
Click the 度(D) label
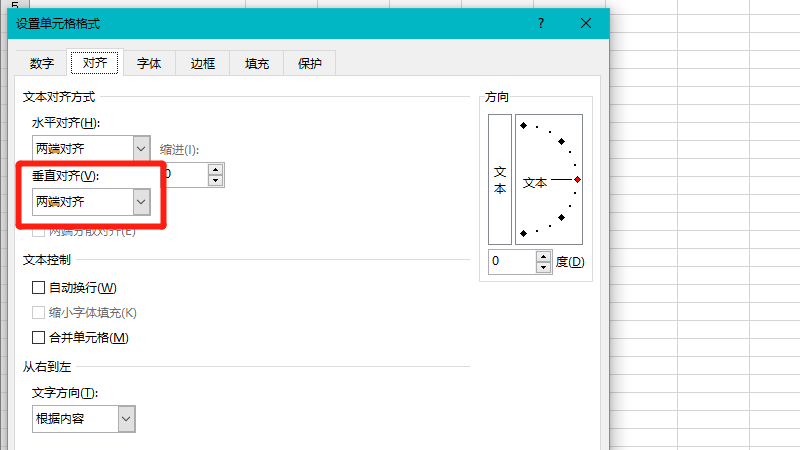(x=570, y=262)
